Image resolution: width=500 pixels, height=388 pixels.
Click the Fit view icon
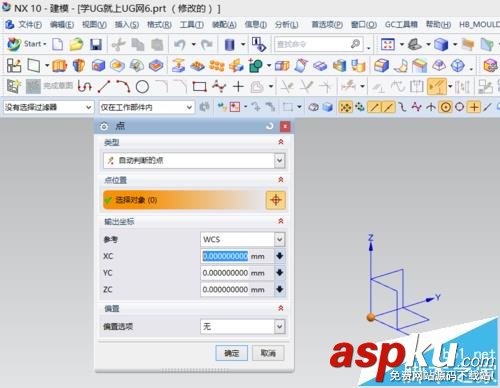click(388, 44)
